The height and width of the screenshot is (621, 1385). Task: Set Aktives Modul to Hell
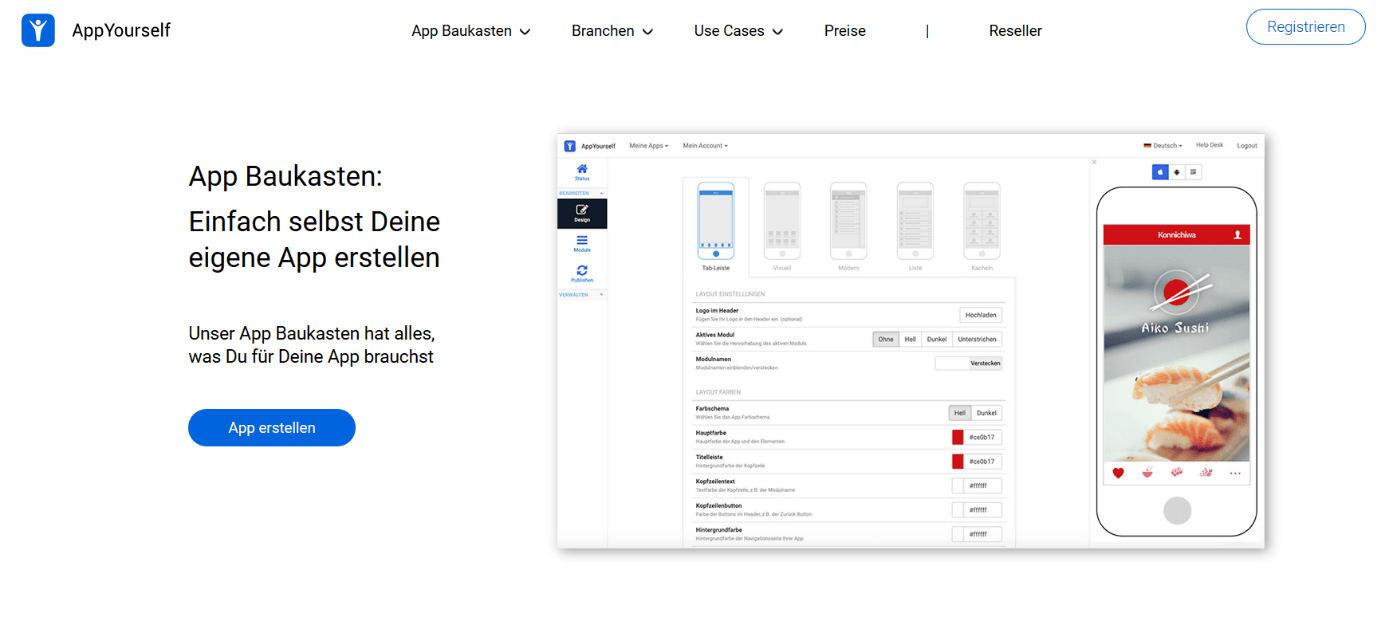pyautogui.click(x=910, y=339)
